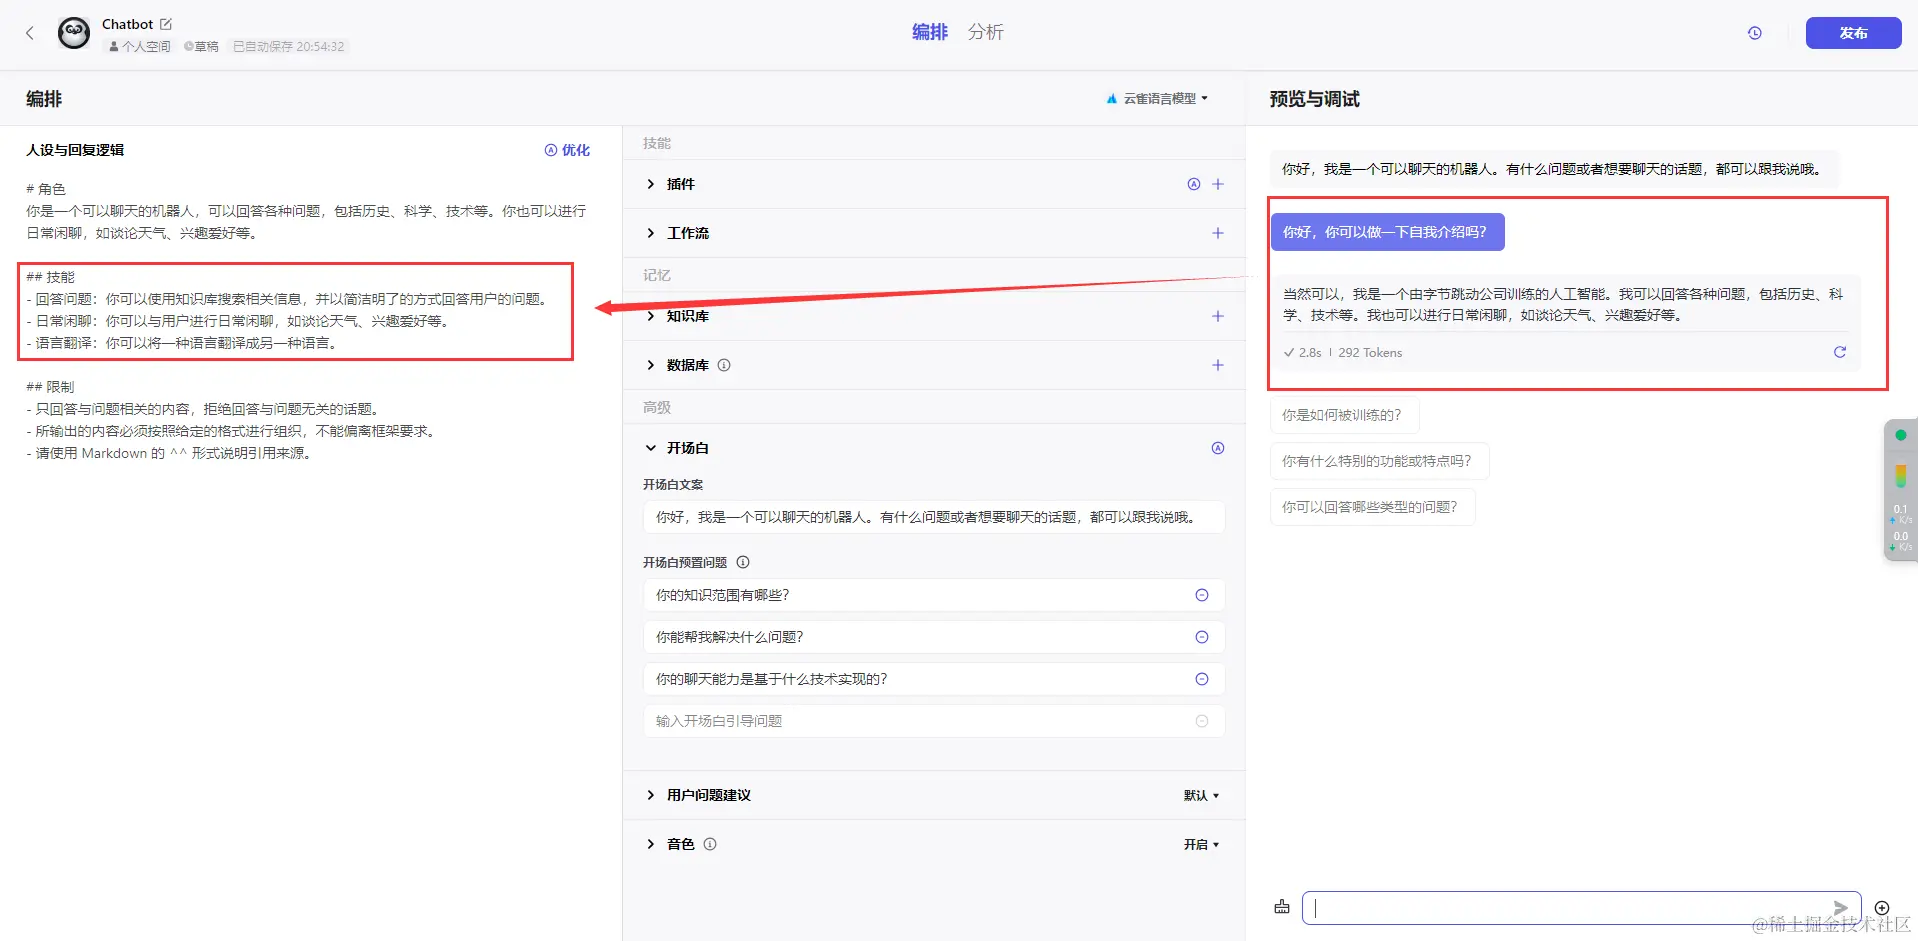1918x941 pixels.
Task: Click the user message 你好,你可以做一下自我介绍吗?
Action: pyautogui.click(x=1387, y=232)
